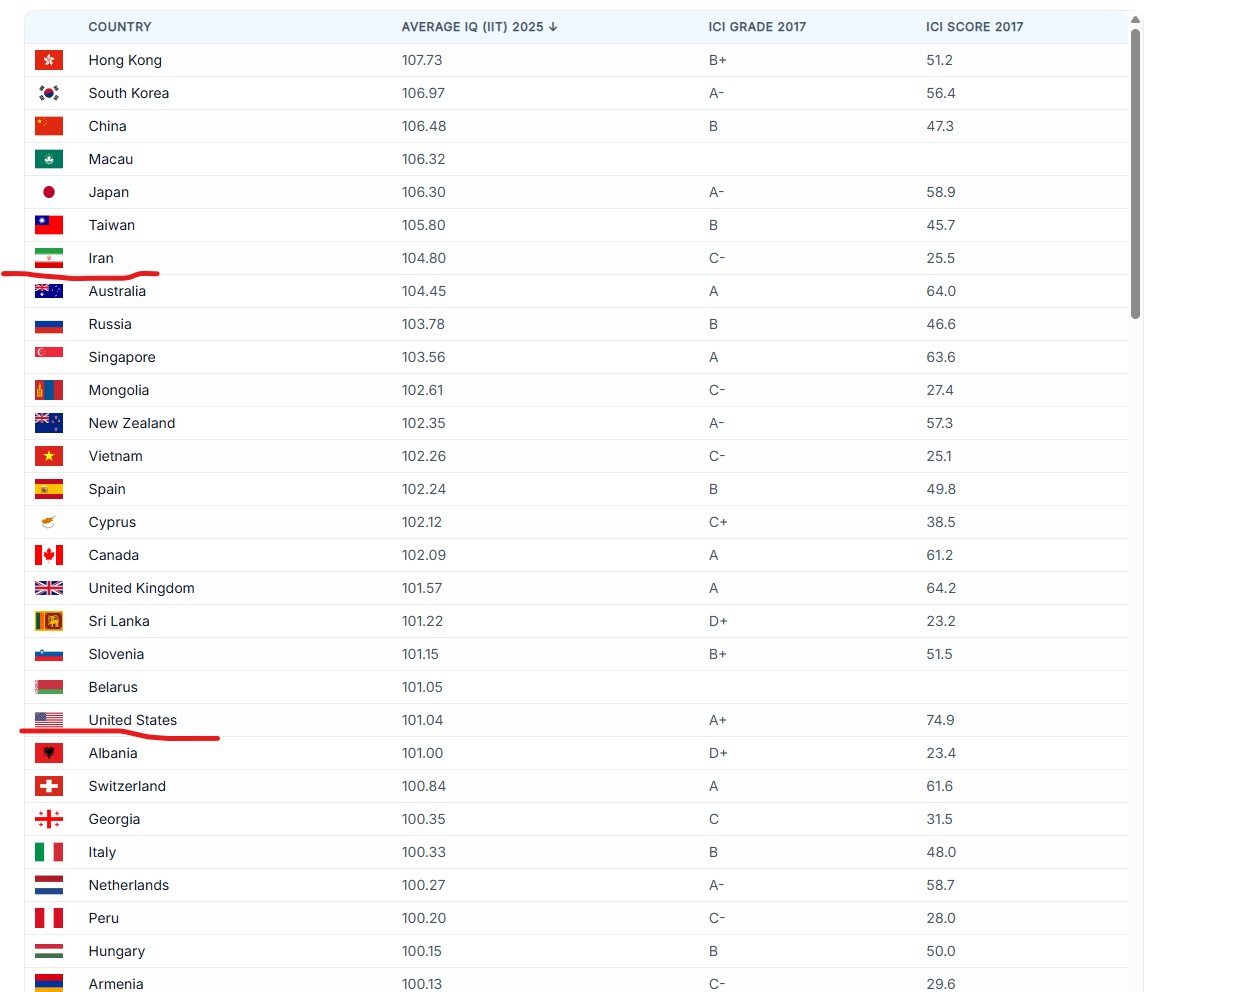Sort by ICI Score 2017 header
The width and height of the screenshot is (1244, 992).
(974, 27)
